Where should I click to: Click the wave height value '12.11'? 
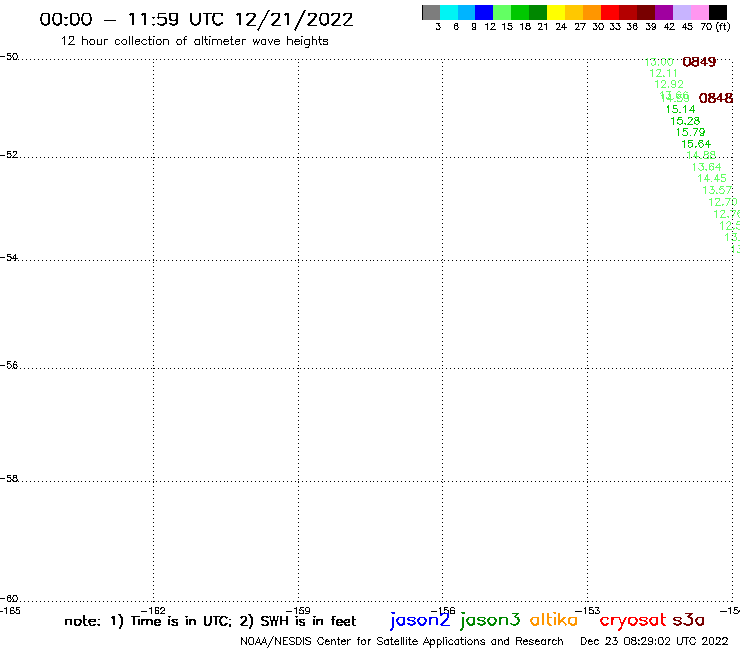663,73
